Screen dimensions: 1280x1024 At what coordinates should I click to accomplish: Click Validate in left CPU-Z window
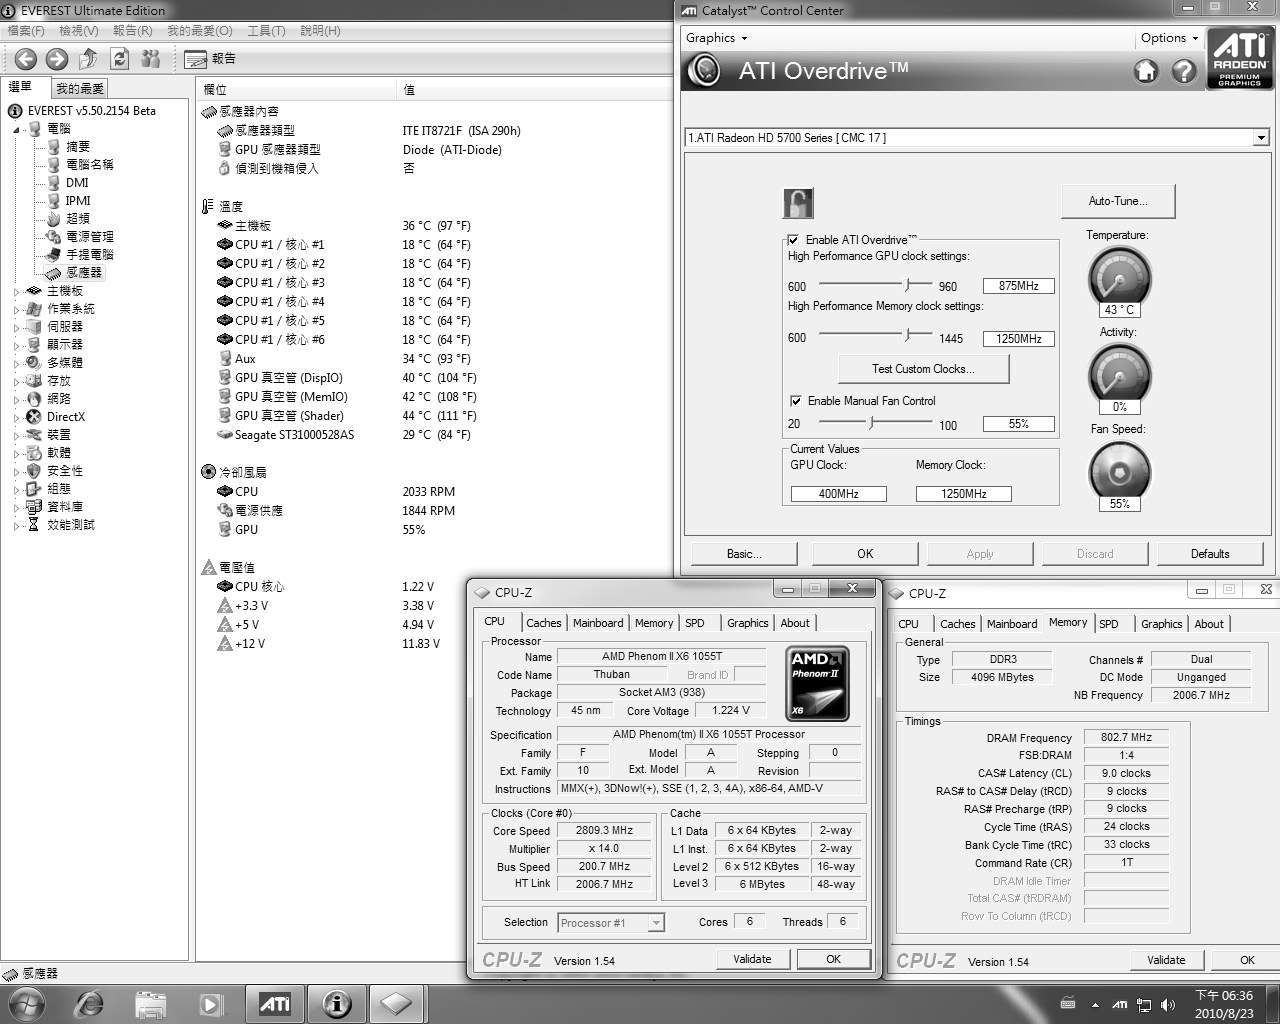752,959
